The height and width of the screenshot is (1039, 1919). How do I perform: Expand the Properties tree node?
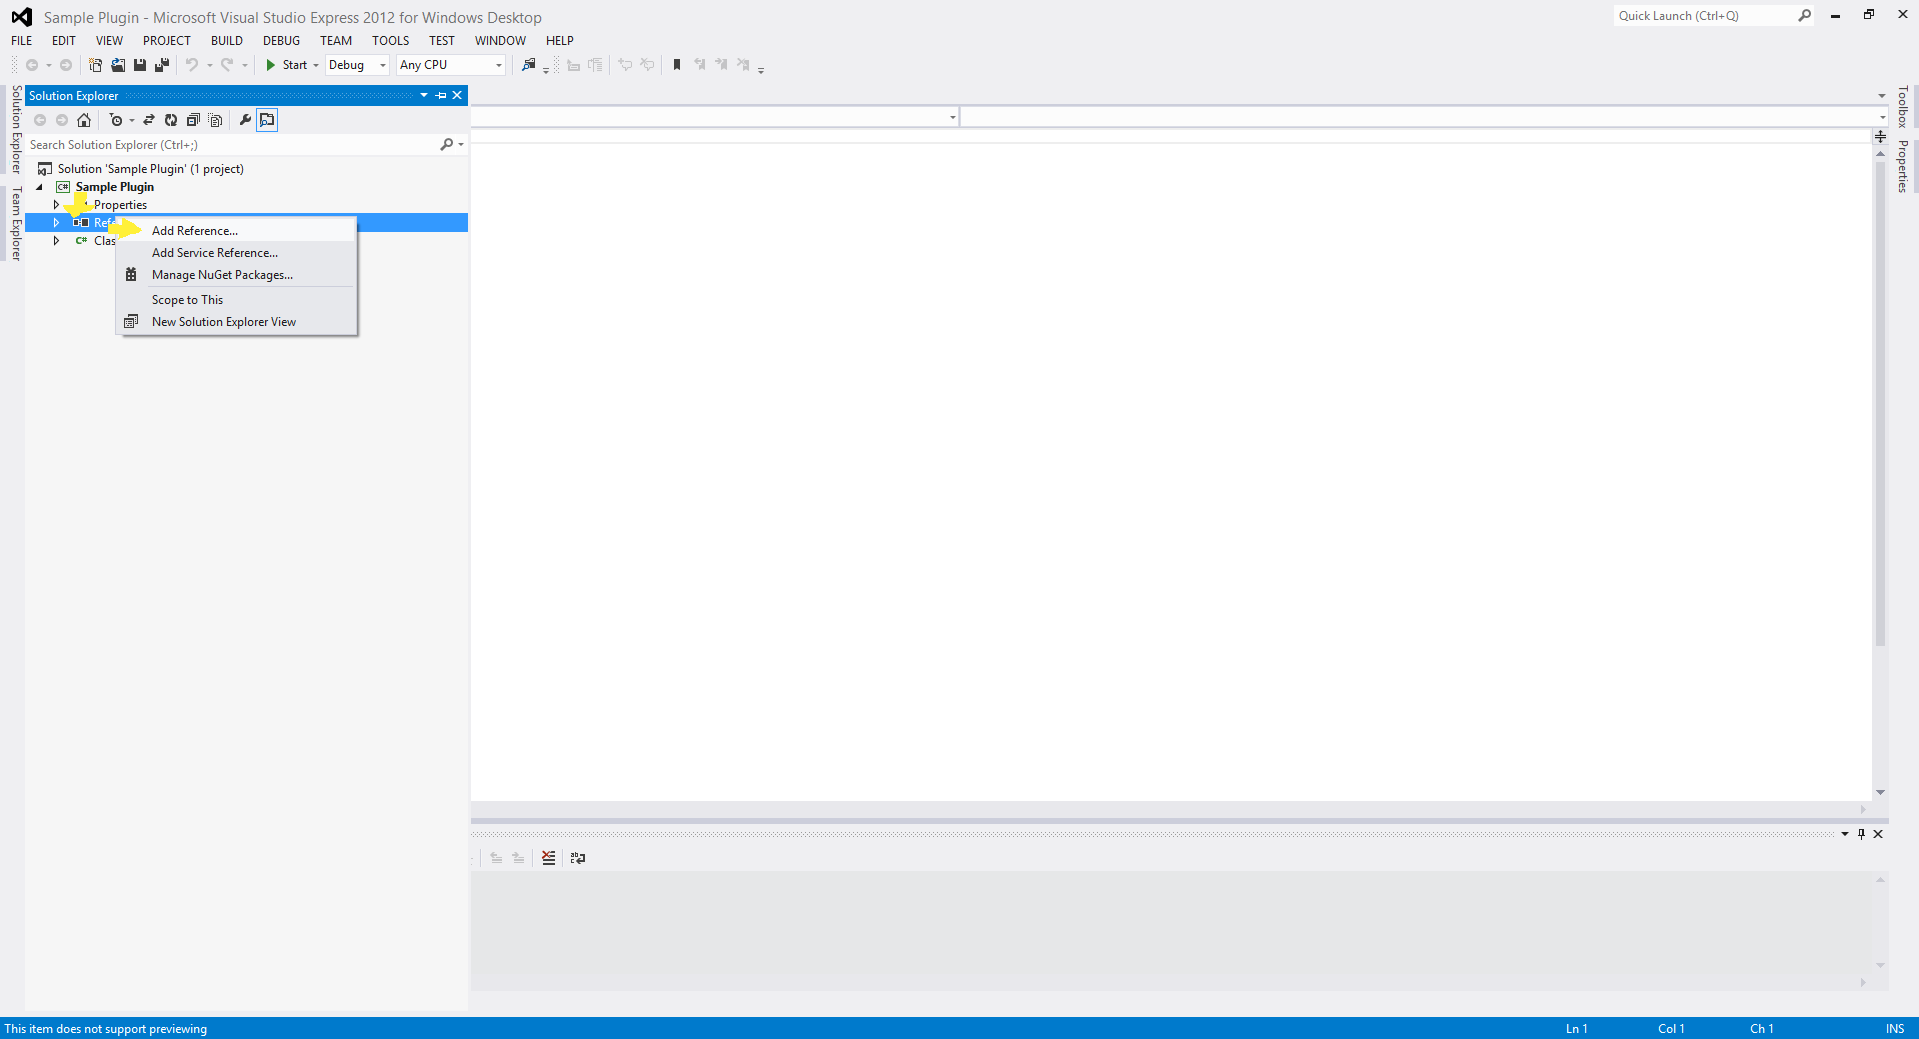56,205
